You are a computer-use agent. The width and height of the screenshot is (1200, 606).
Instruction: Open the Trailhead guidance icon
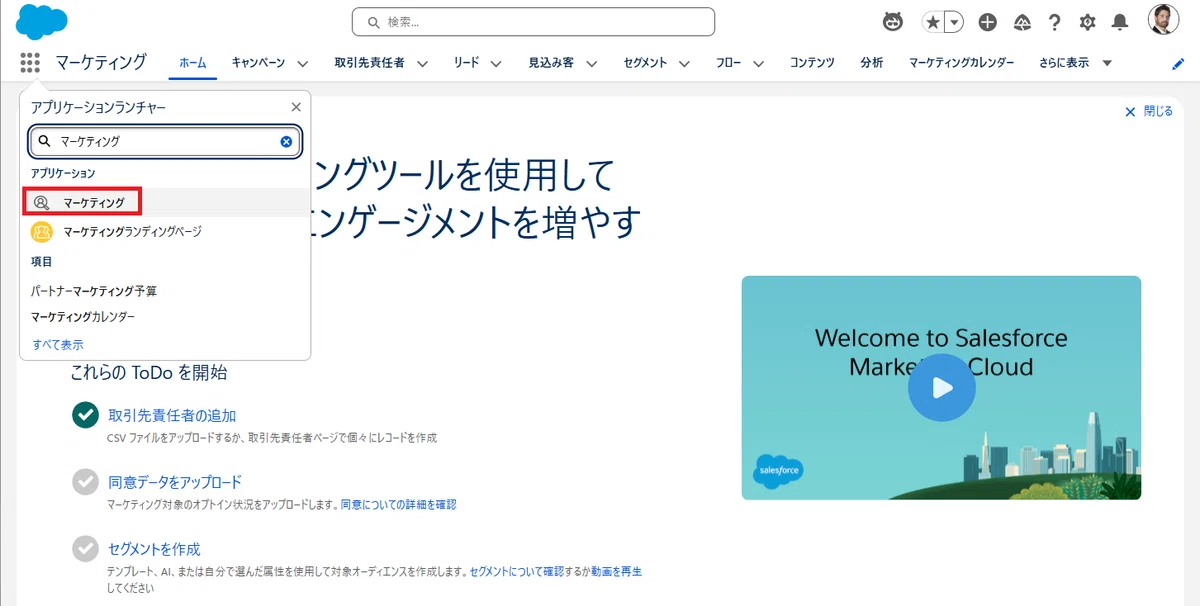point(1022,22)
